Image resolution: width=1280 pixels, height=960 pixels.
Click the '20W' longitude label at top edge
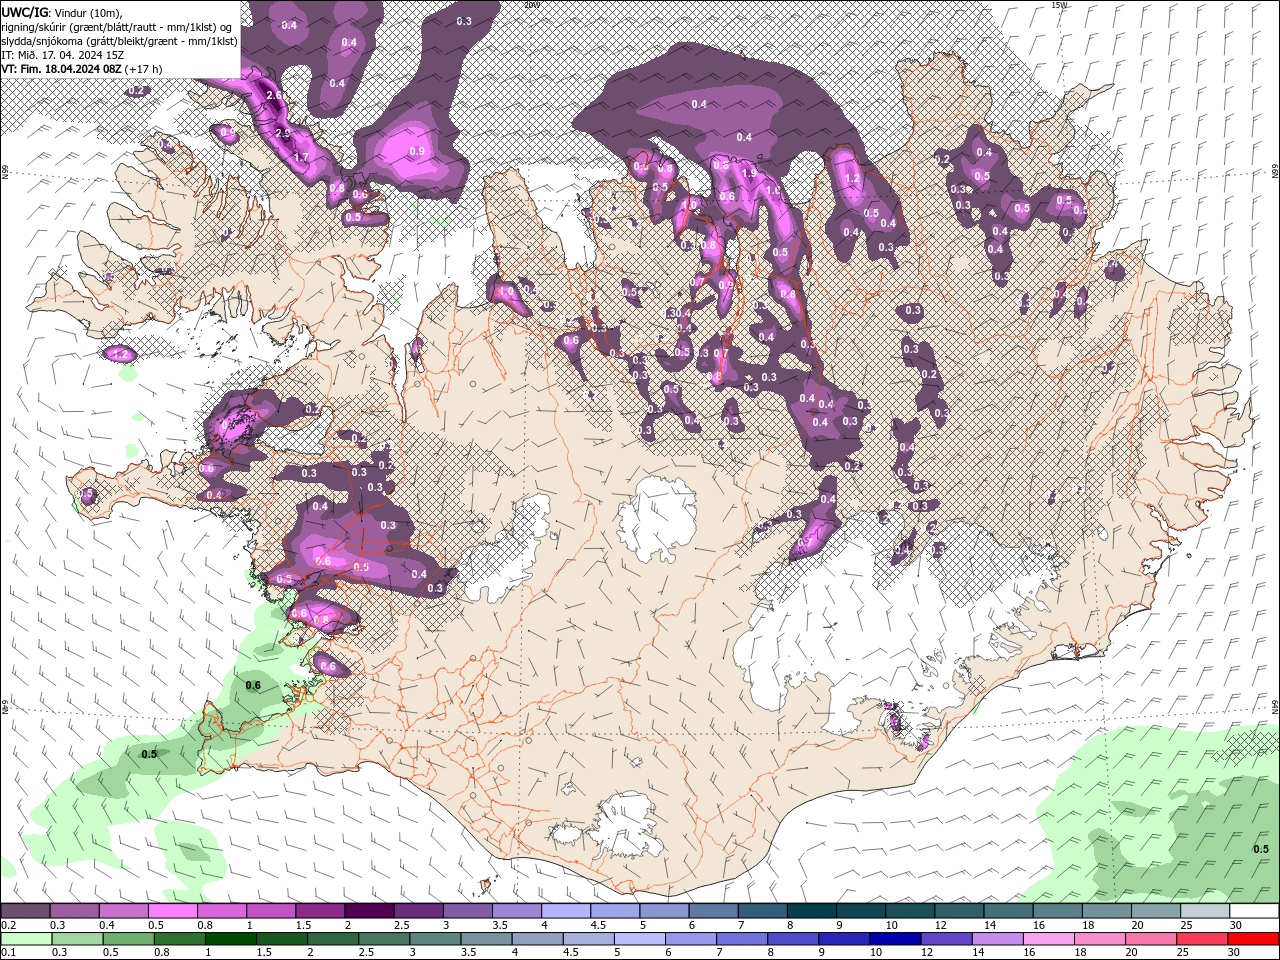(x=531, y=5)
